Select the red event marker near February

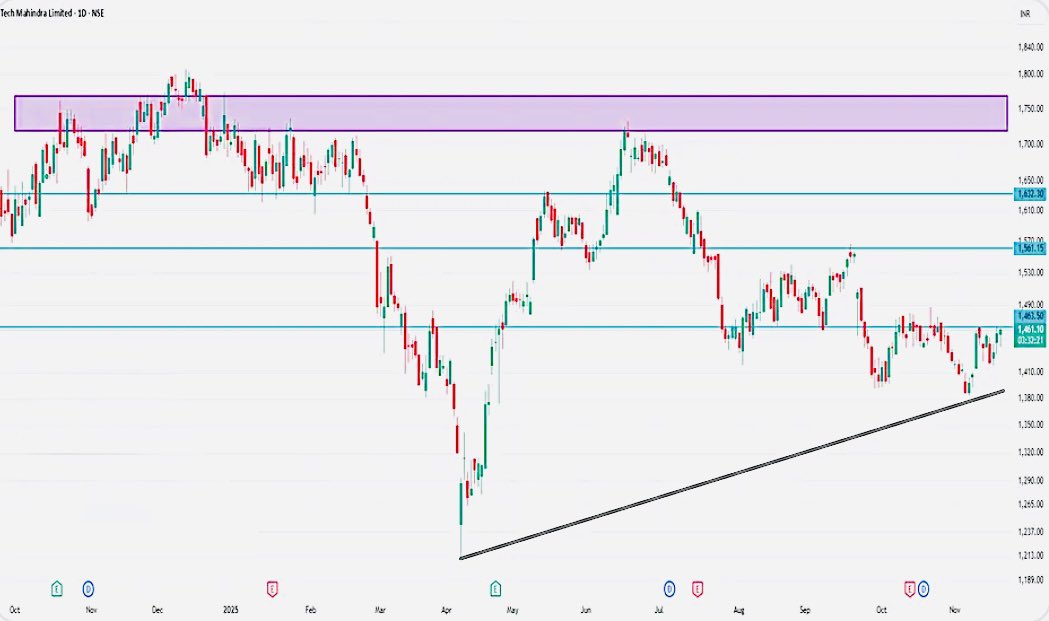pyautogui.click(x=270, y=589)
